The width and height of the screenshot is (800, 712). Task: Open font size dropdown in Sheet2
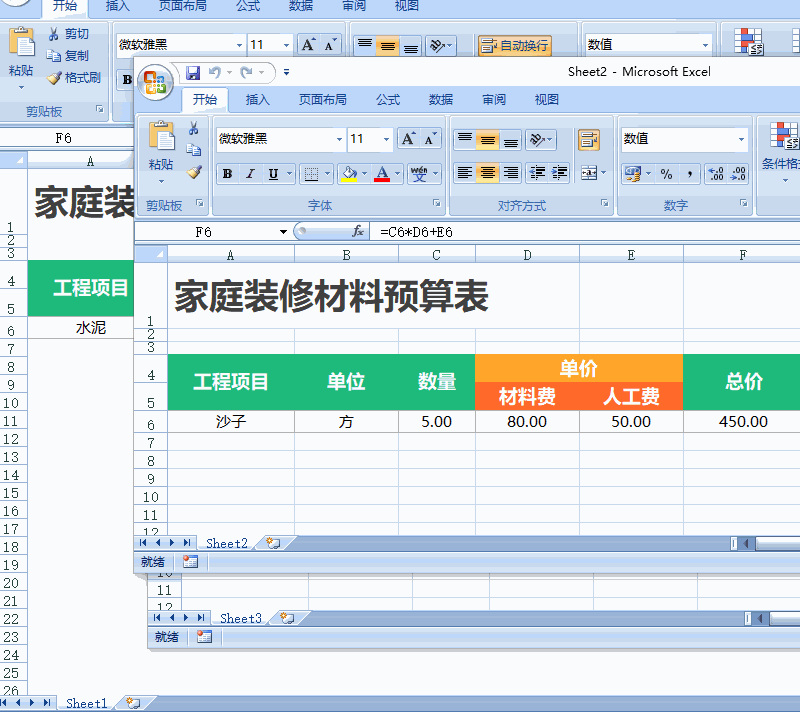(386, 139)
